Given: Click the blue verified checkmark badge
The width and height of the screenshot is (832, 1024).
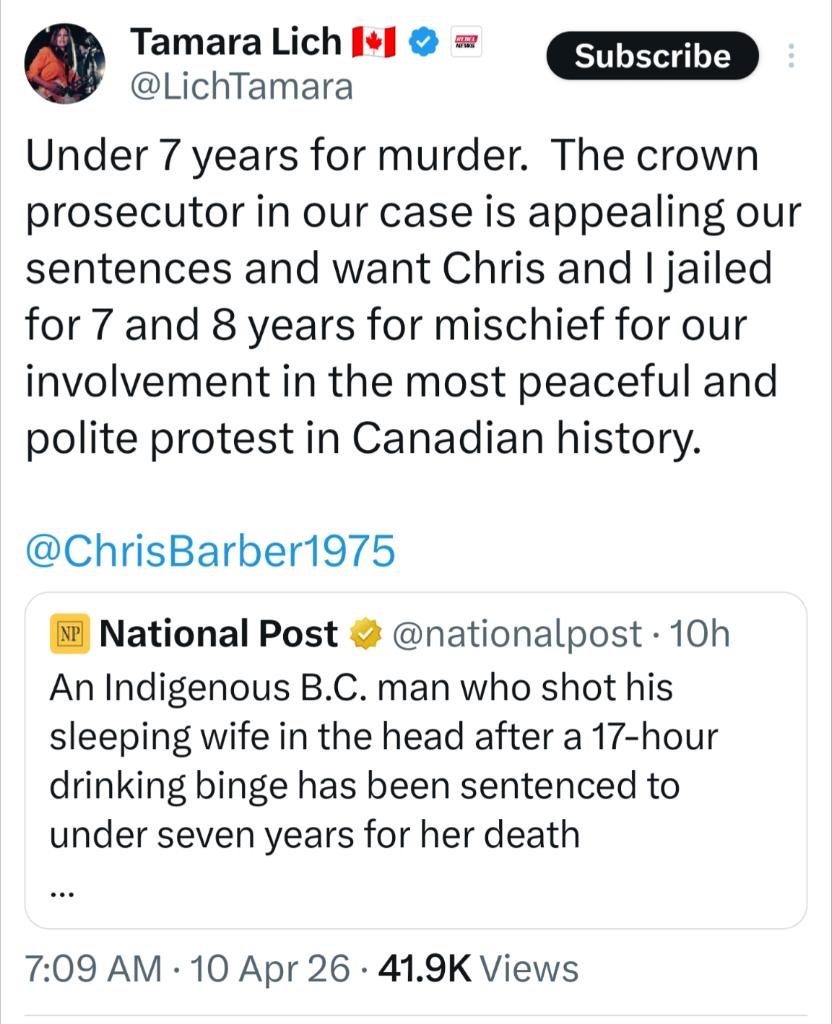Looking at the screenshot, I should pyautogui.click(x=427, y=42).
